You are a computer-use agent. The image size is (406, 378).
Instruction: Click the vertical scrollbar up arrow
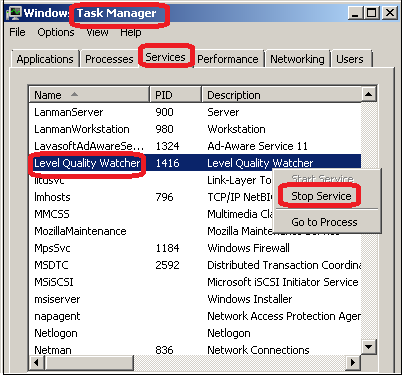click(x=369, y=95)
